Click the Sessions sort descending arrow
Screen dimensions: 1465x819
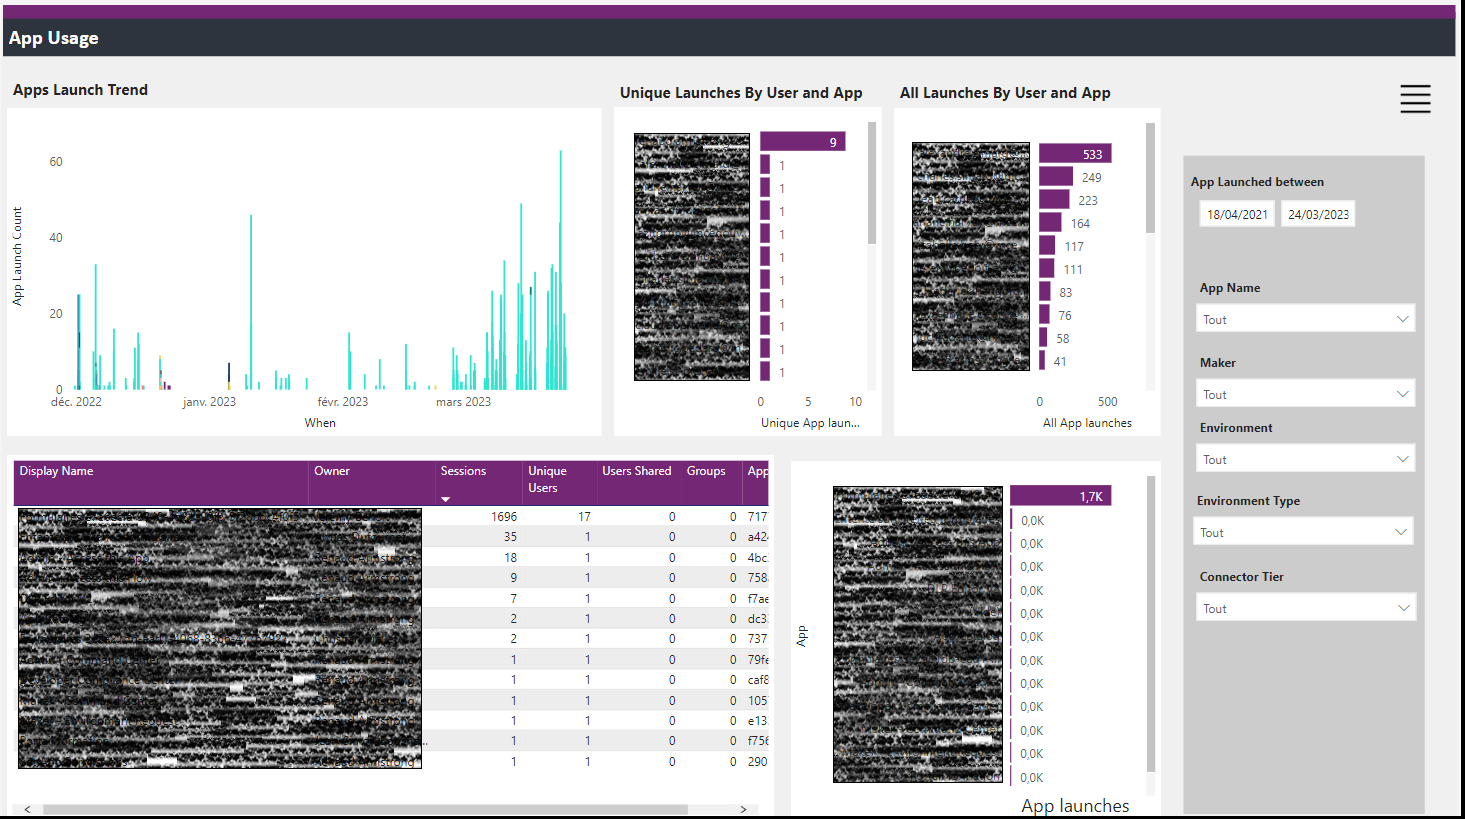tap(446, 499)
